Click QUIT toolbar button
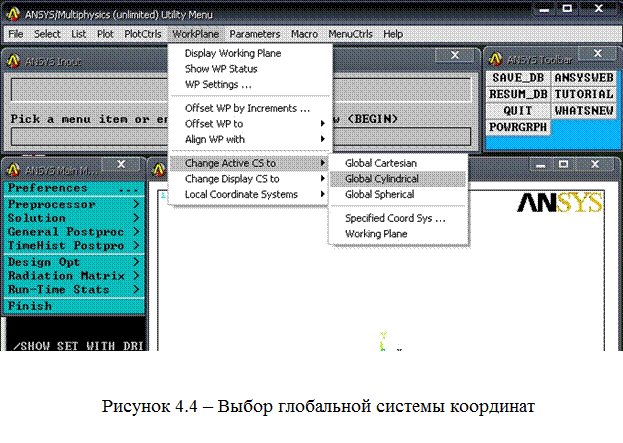This screenshot has width=623, height=443. (x=518, y=111)
